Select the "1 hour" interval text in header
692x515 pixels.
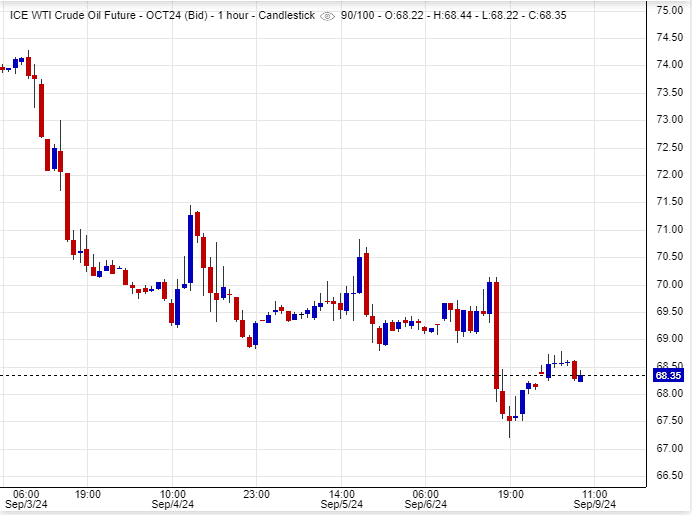pos(239,16)
